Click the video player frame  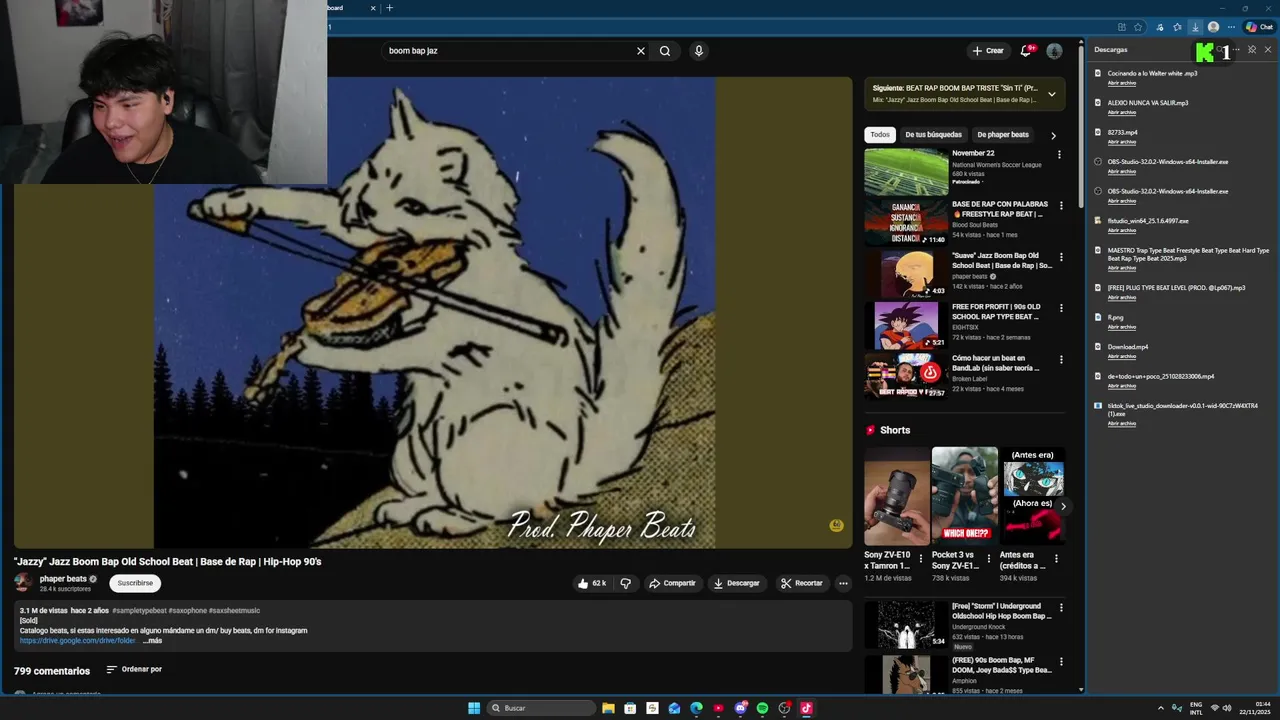[433, 313]
